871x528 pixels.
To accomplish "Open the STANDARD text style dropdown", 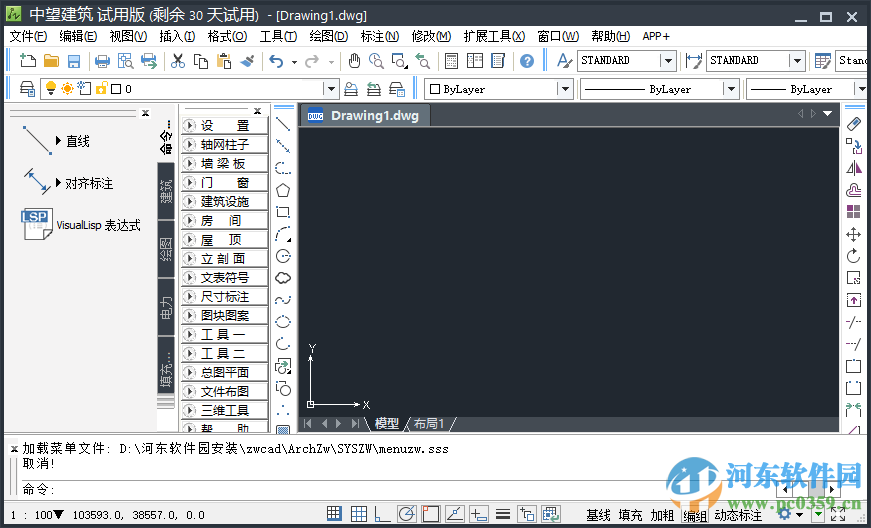I will point(668,61).
